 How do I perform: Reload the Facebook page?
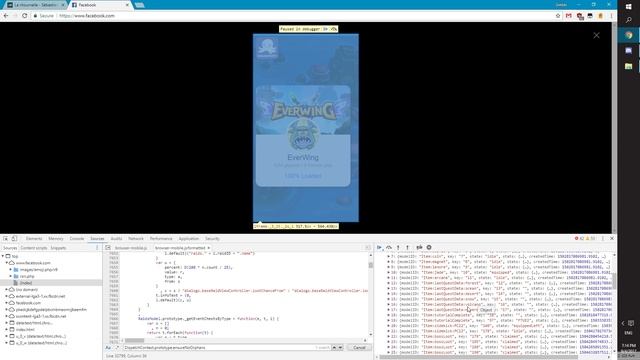click(x=24, y=16)
